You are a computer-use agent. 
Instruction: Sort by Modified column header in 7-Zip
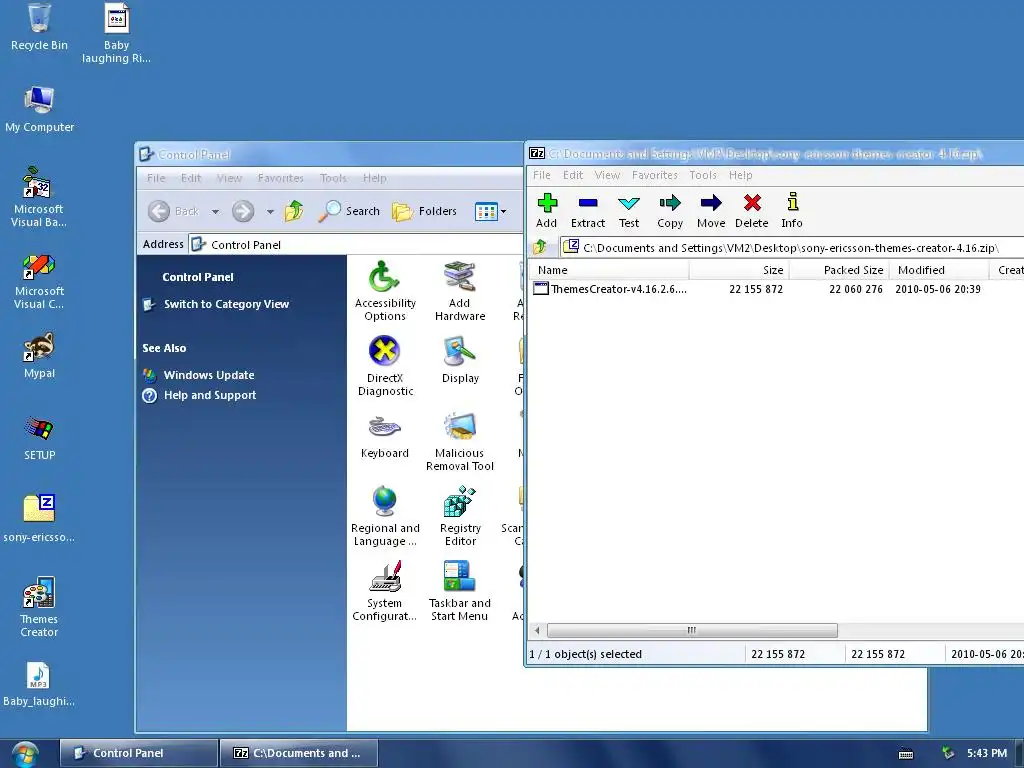939,270
